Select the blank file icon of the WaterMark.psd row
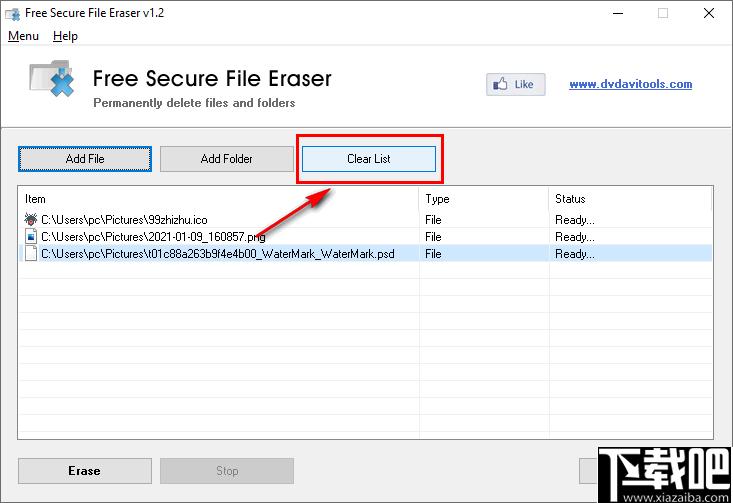This screenshot has width=733, height=503. tap(31, 253)
